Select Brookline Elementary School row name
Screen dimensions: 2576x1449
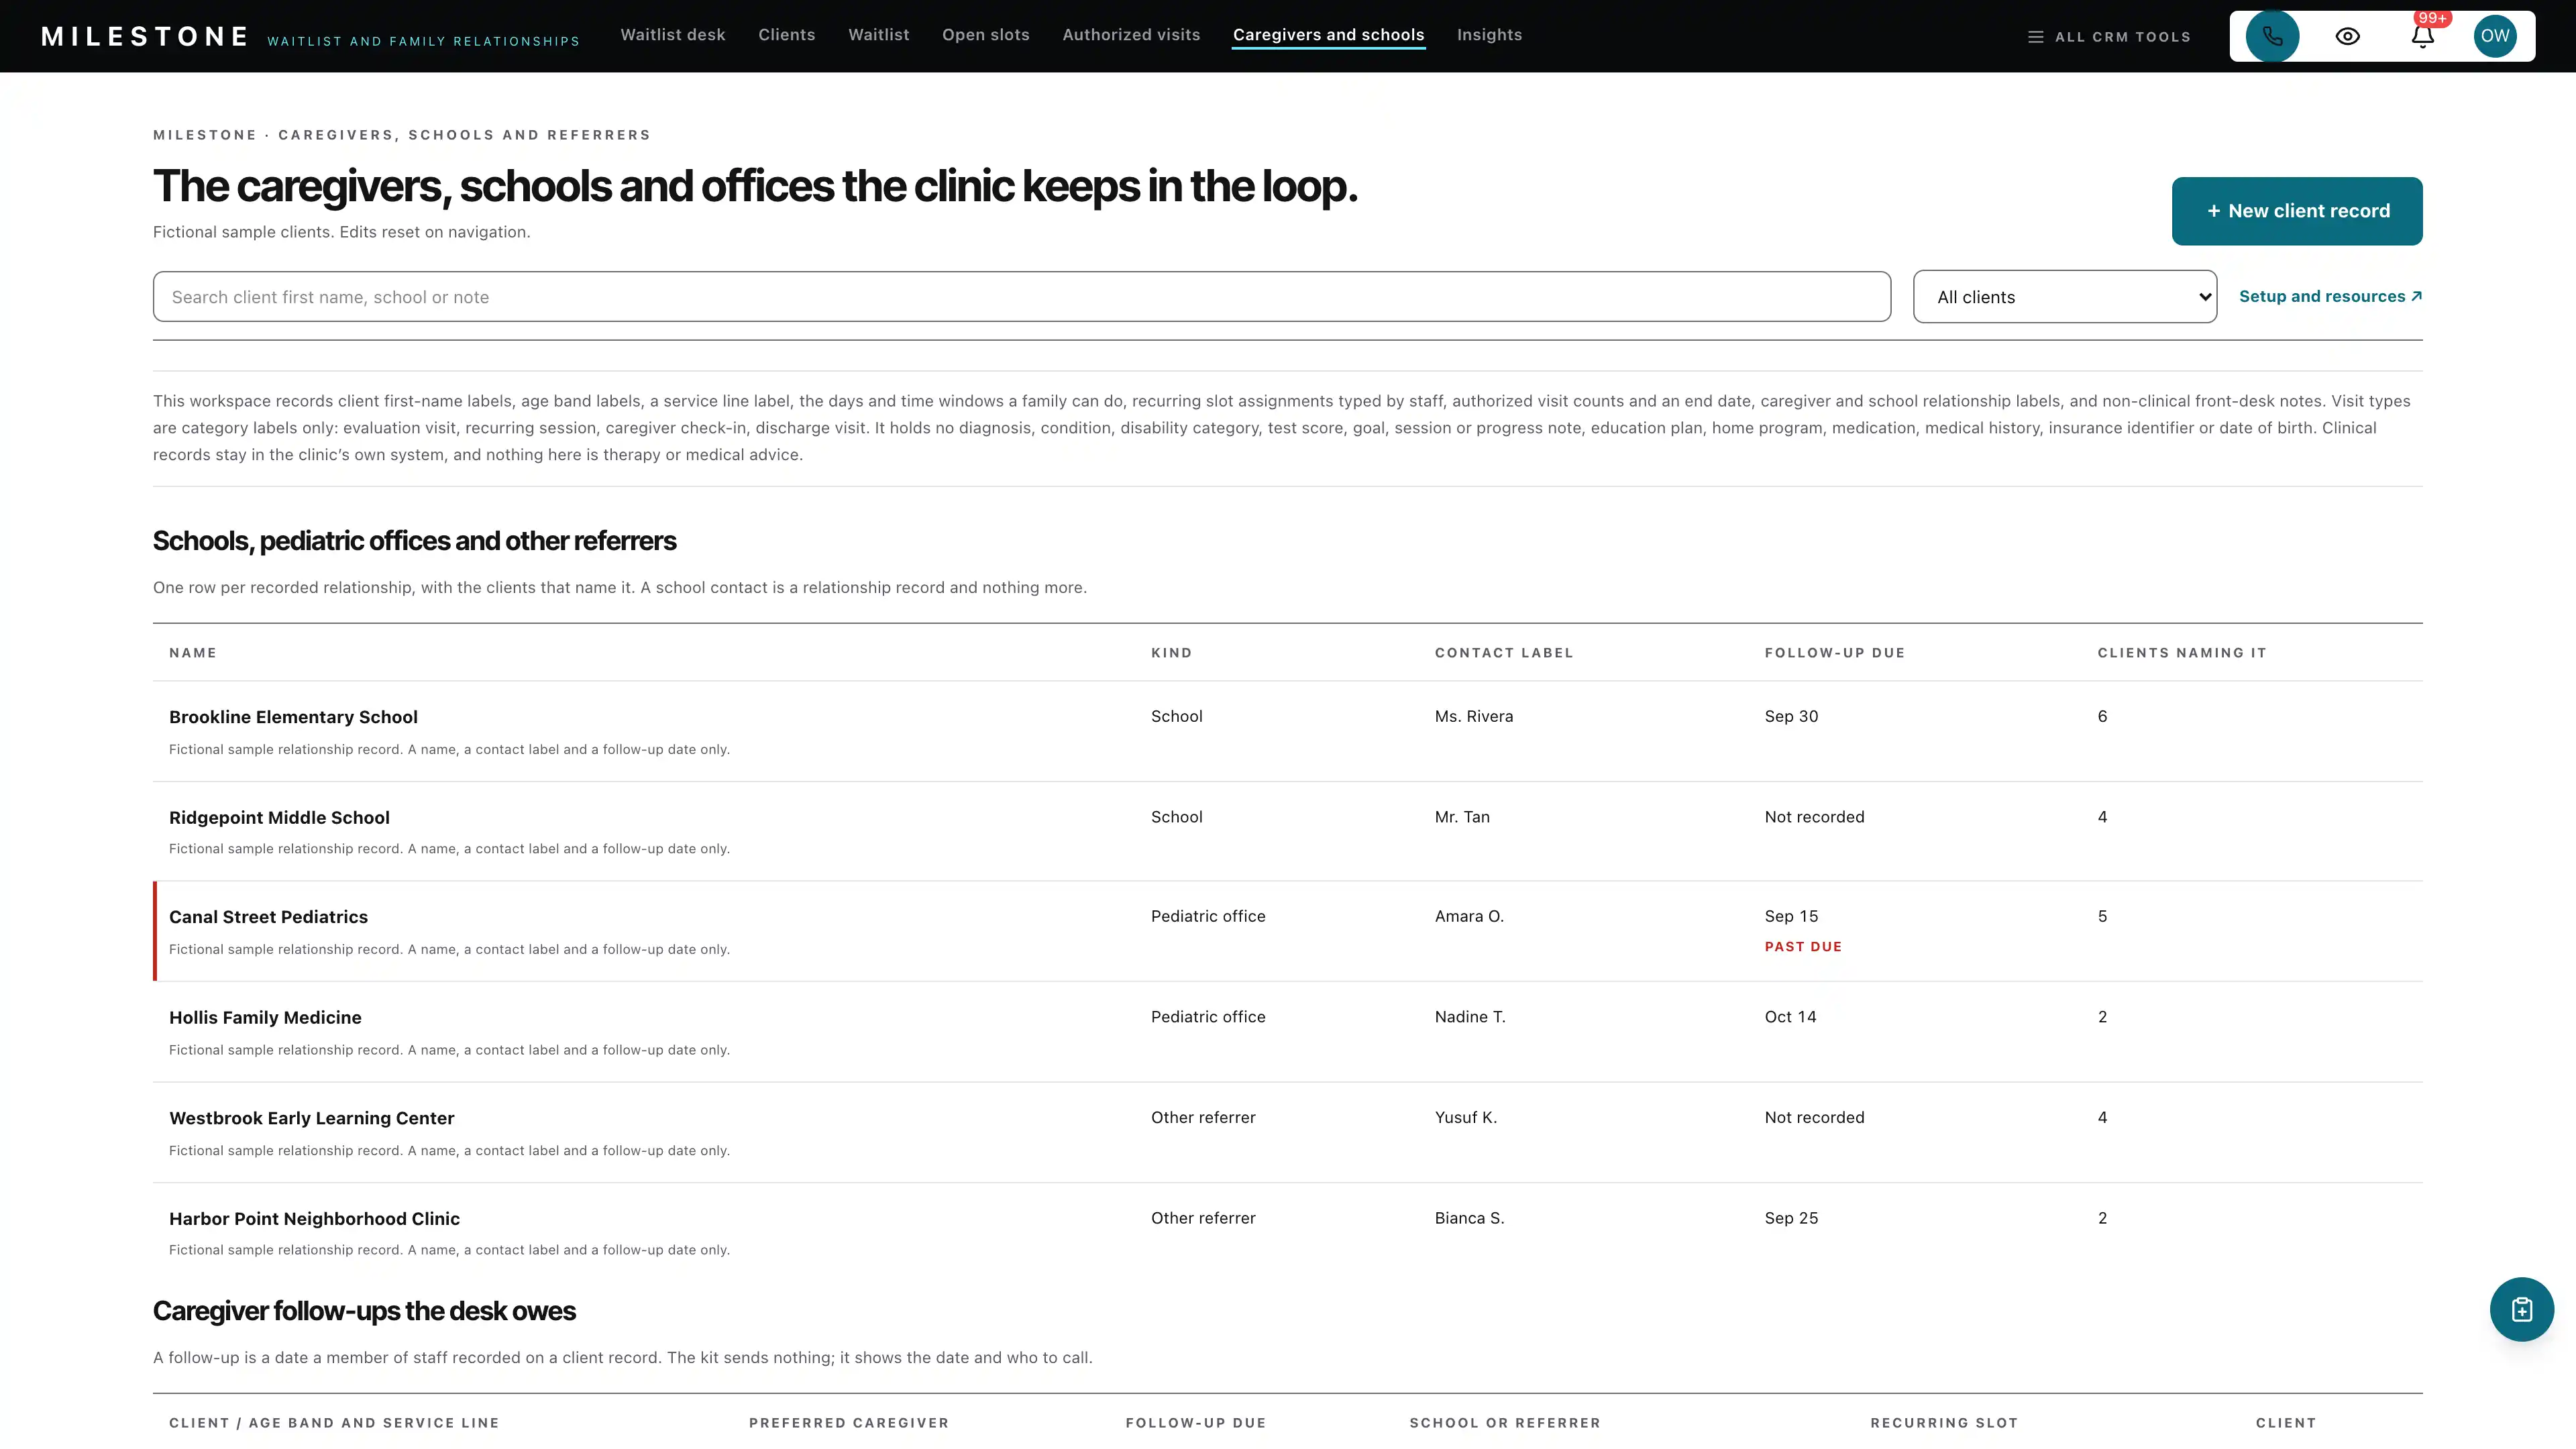click(293, 717)
